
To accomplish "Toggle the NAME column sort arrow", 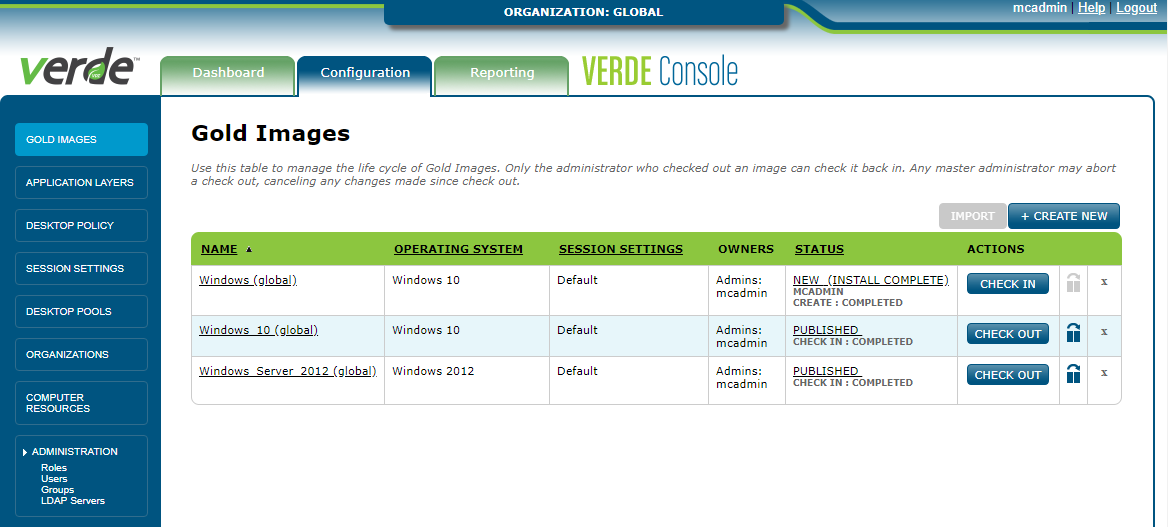I will pyautogui.click(x=249, y=250).
